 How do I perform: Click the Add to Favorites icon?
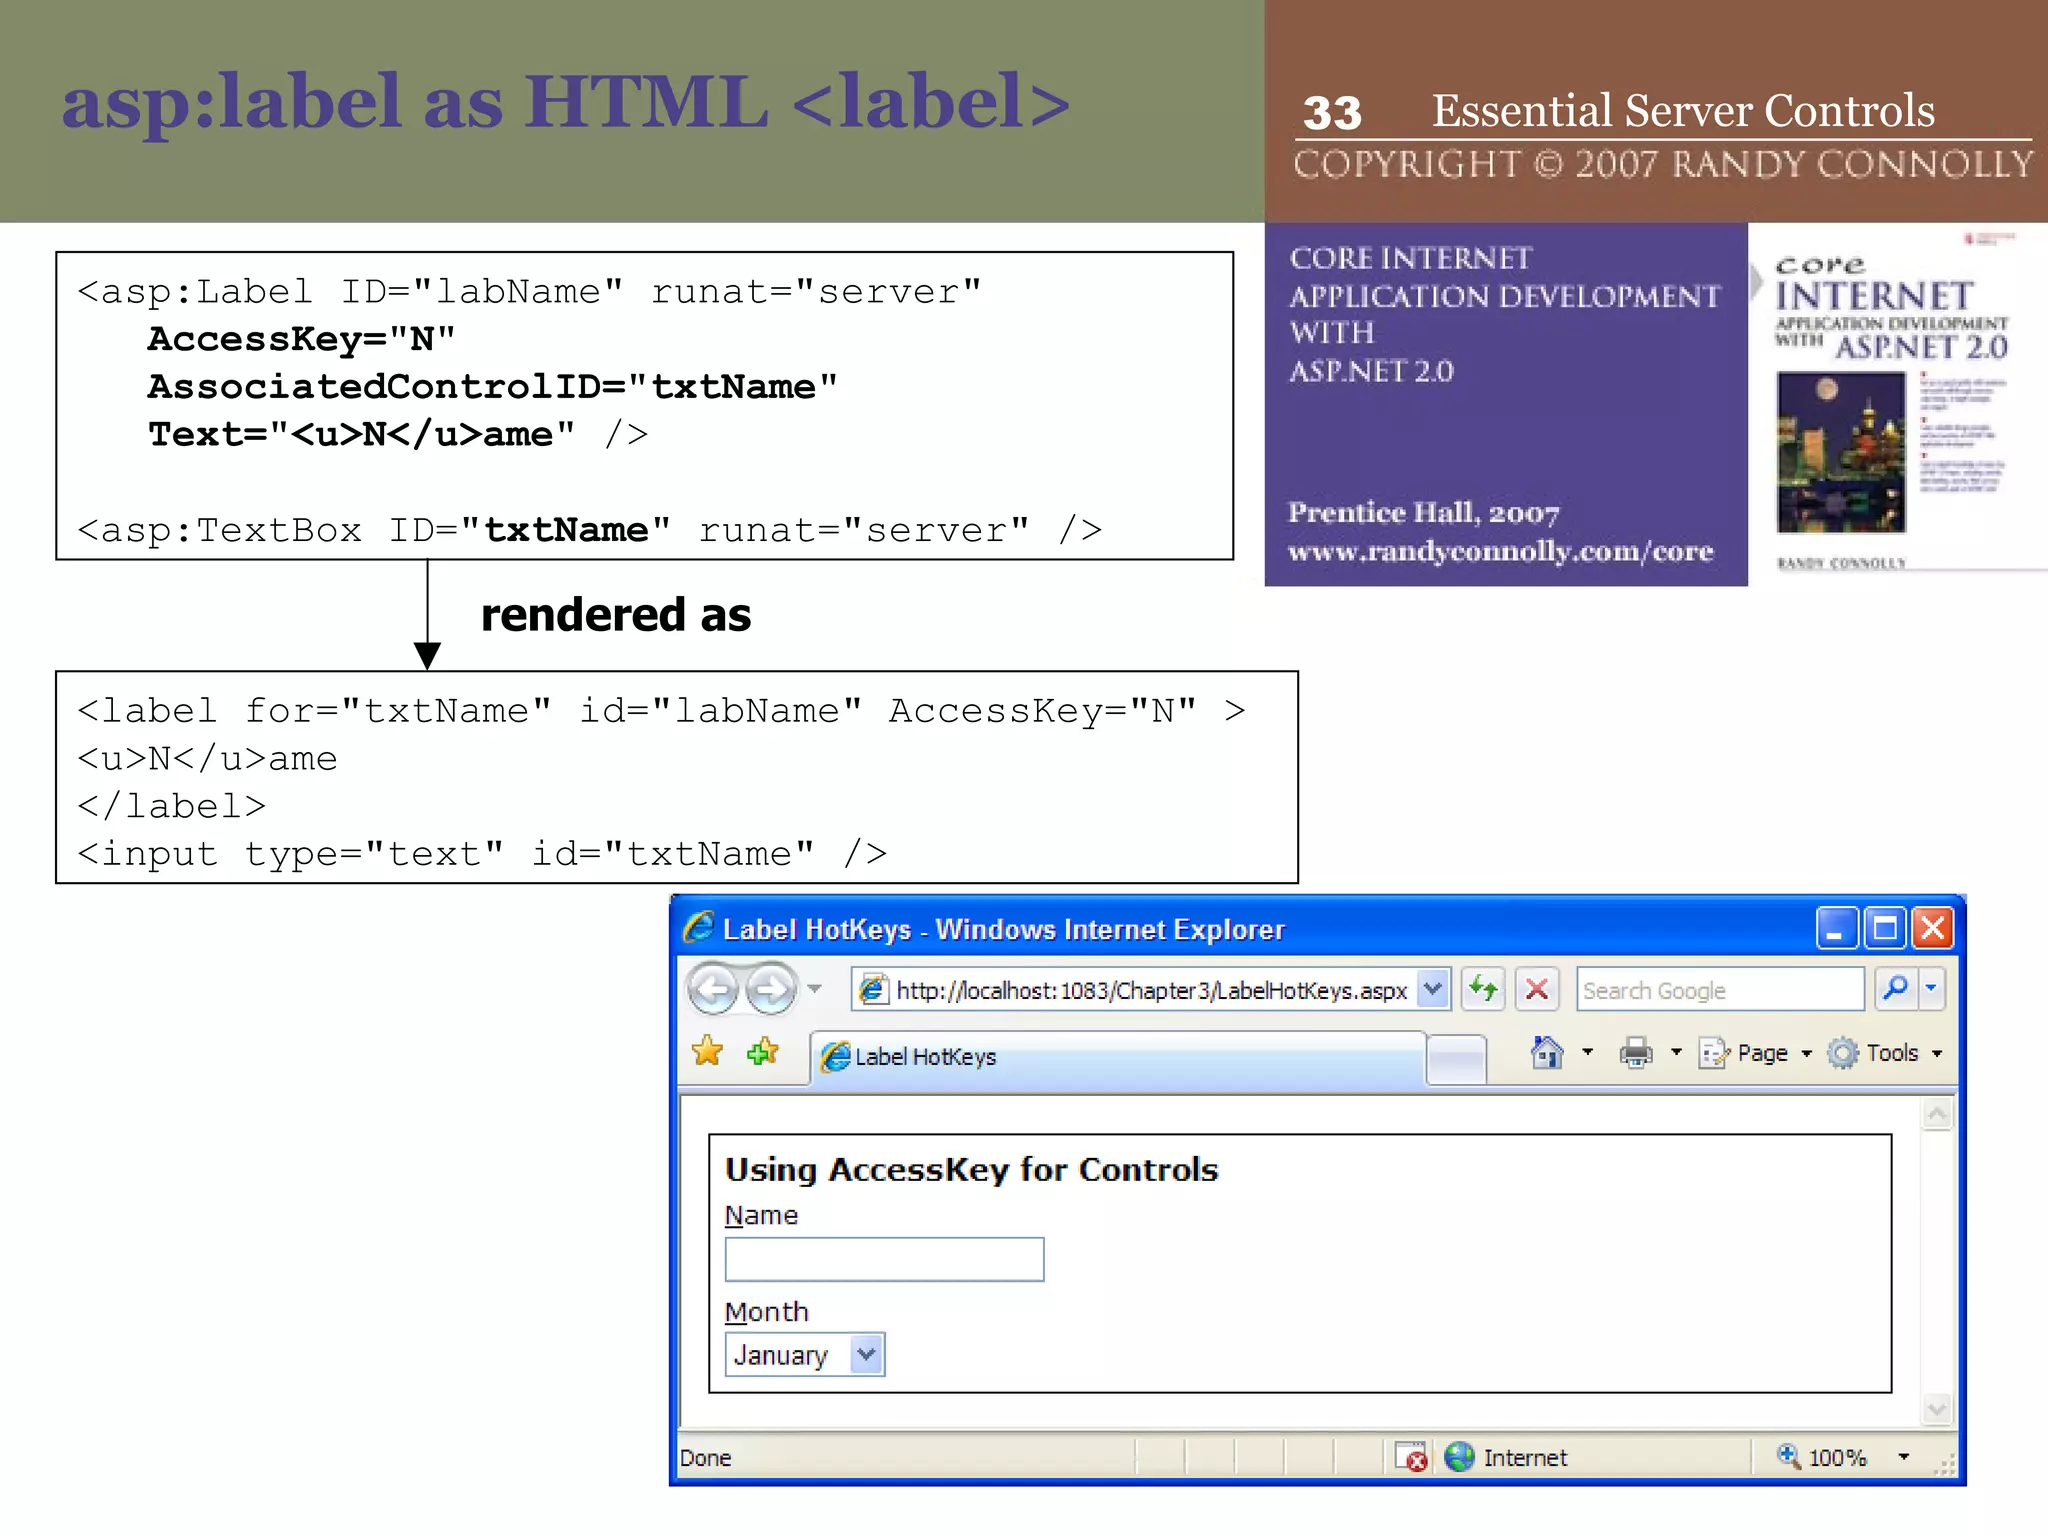pos(762,1051)
